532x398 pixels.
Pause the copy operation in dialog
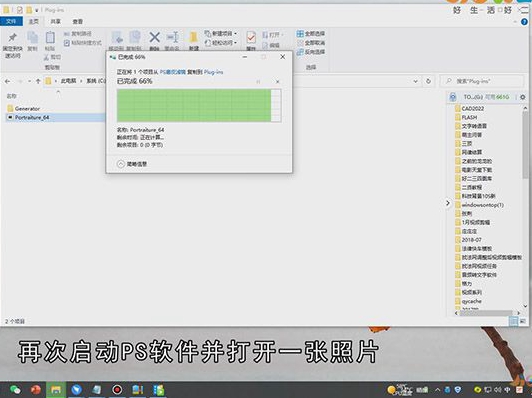click(258, 82)
